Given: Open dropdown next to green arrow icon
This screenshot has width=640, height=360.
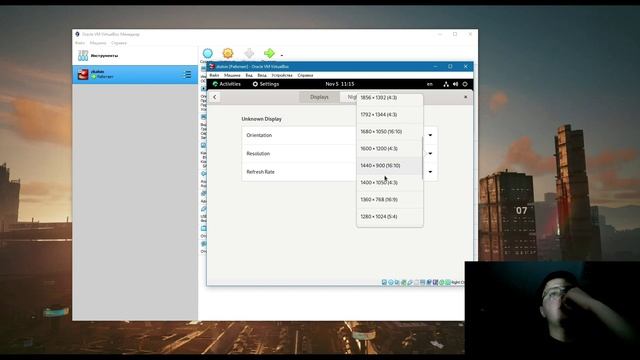Looking at the screenshot, I should coord(282,55).
